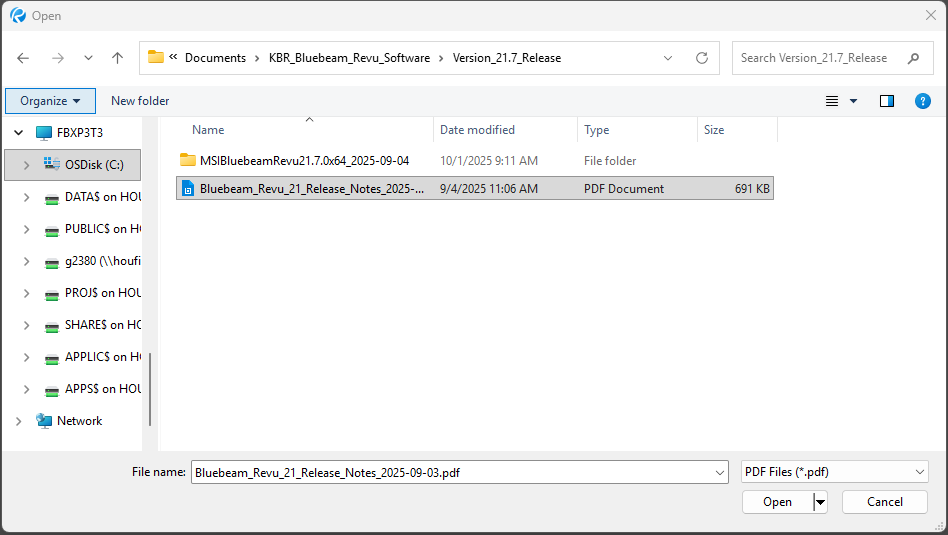Click the File name input field
This screenshot has height=535, width=948.
[x=453, y=472]
